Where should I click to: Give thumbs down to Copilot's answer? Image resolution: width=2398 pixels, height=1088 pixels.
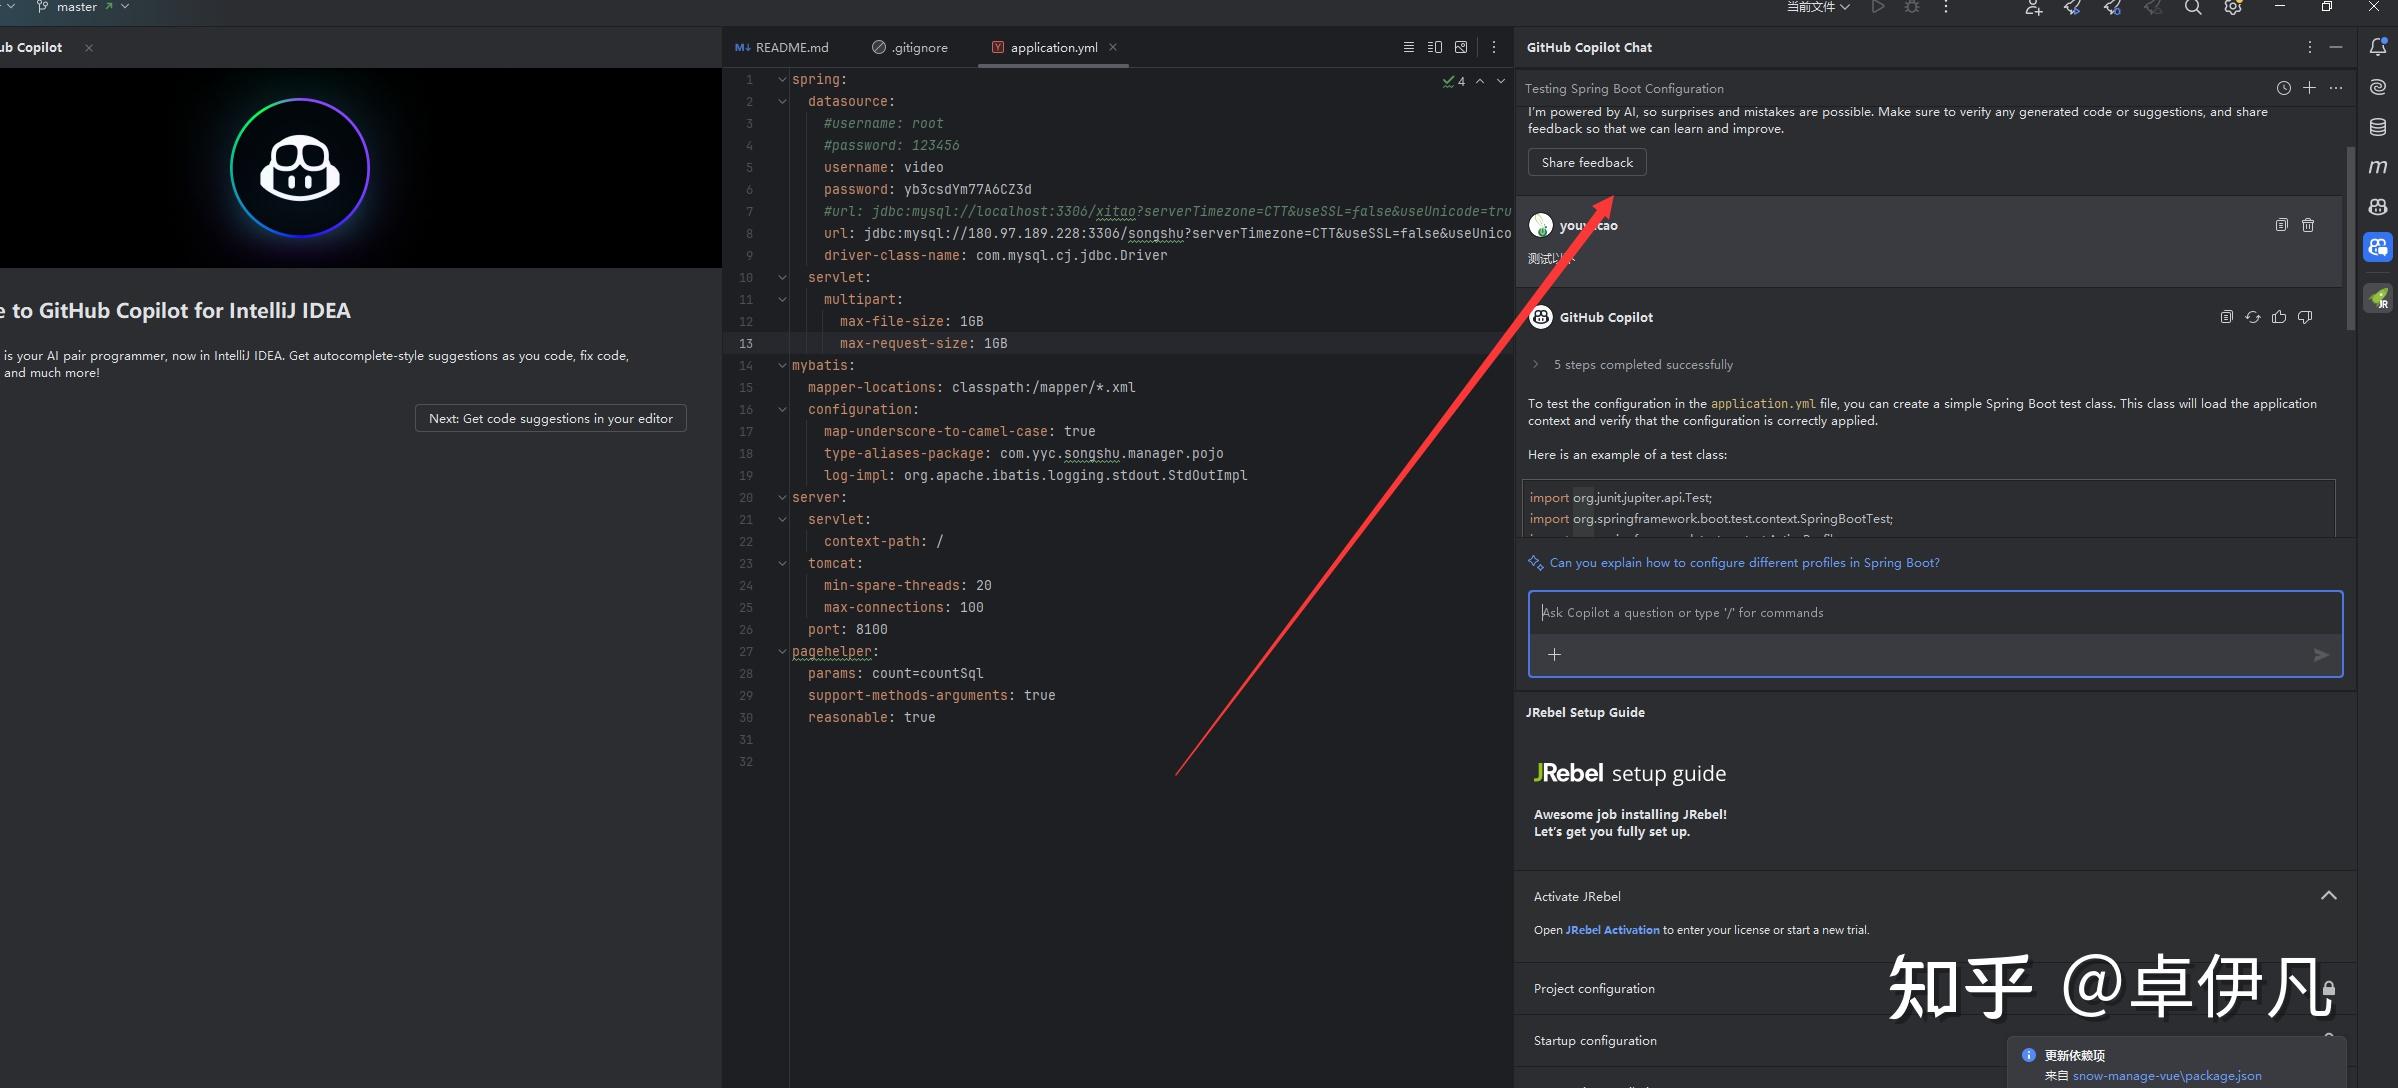tap(2305, 316)
